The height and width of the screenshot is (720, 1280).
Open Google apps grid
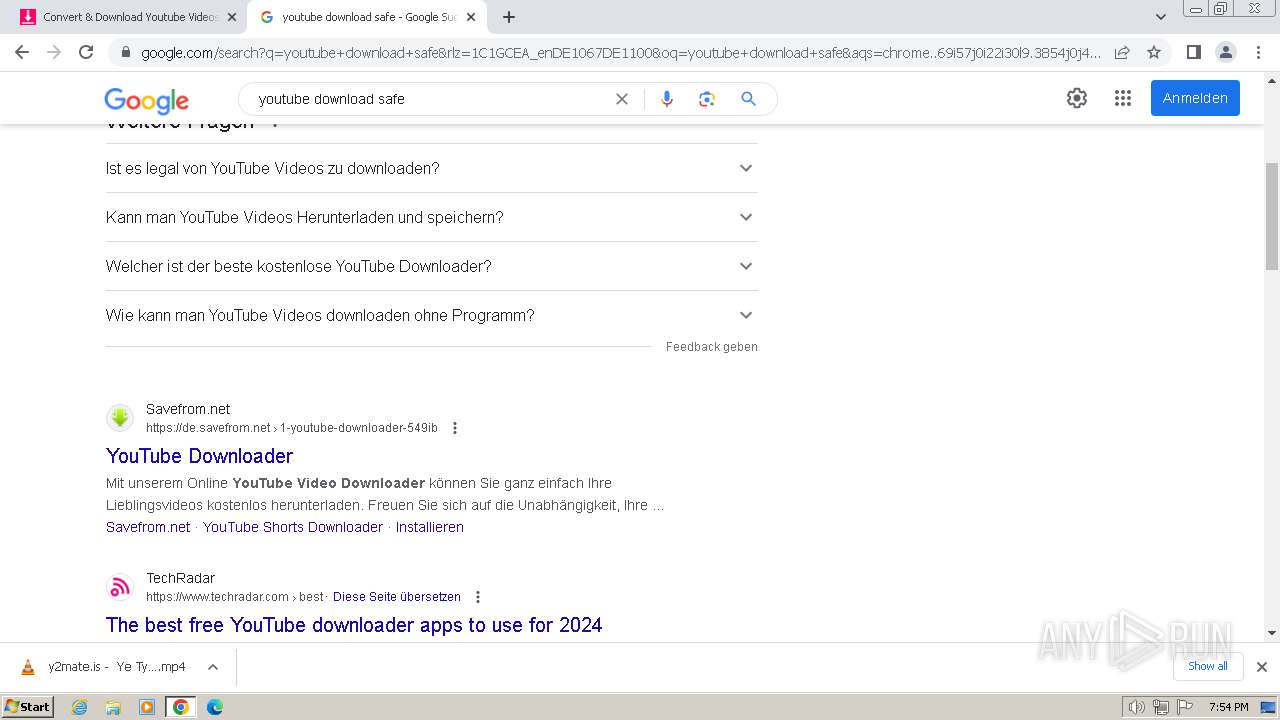(x=1123, y=98)
